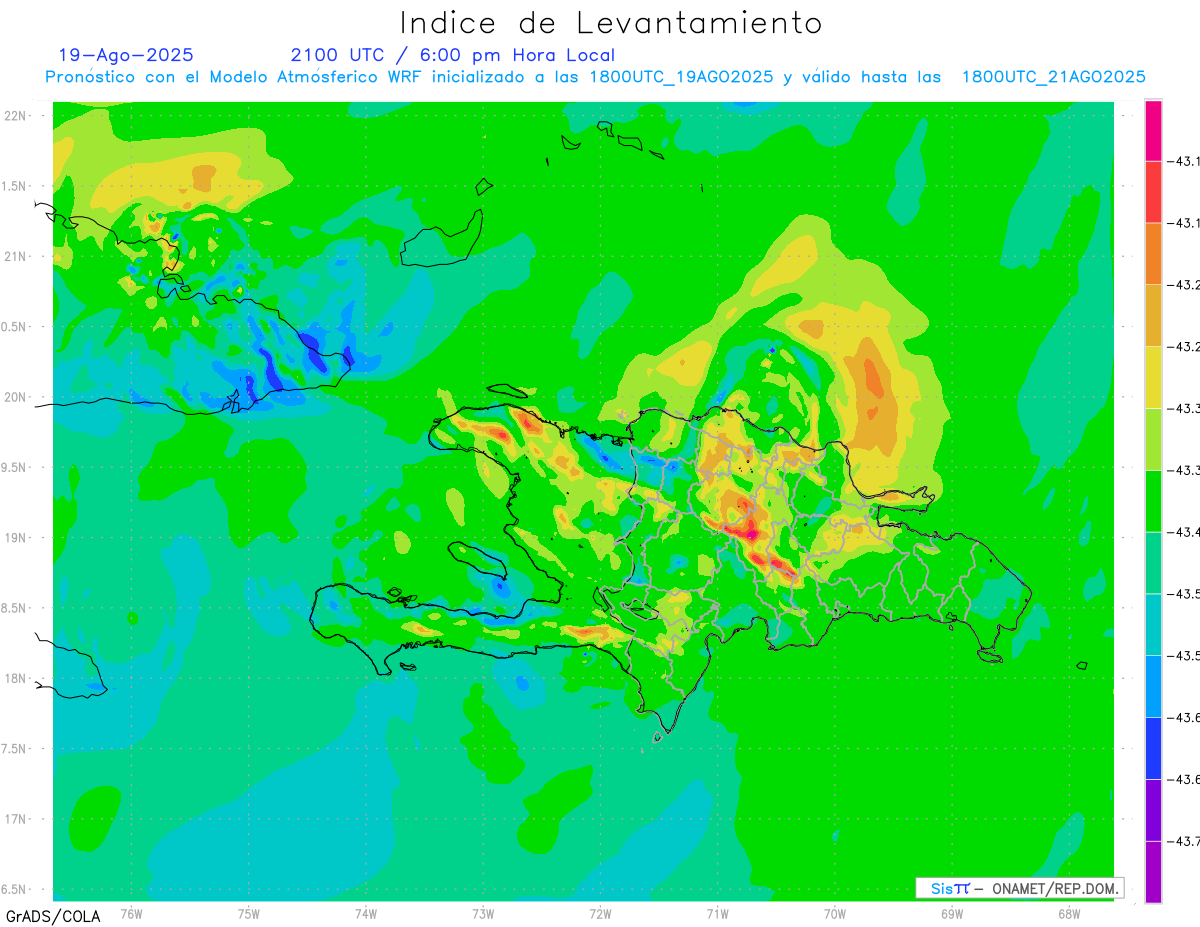Click the cyan legend color block
Viewport: 1200px width, 927px height.
point(1153,625)
